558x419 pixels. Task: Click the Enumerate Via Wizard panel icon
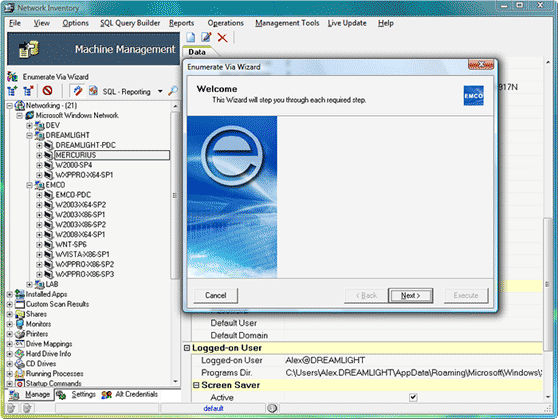(12, 77)
